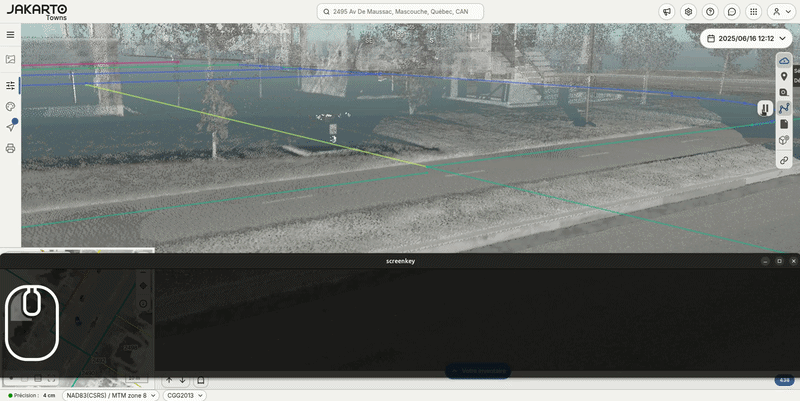Click the Jakarto Towns logo
Image resolution: width=800 pixels, height=401 pixels.
[x=37, y=12]
